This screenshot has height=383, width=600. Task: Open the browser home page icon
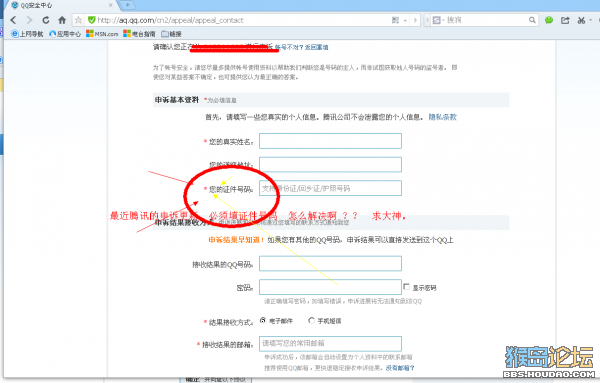point(62,20)
